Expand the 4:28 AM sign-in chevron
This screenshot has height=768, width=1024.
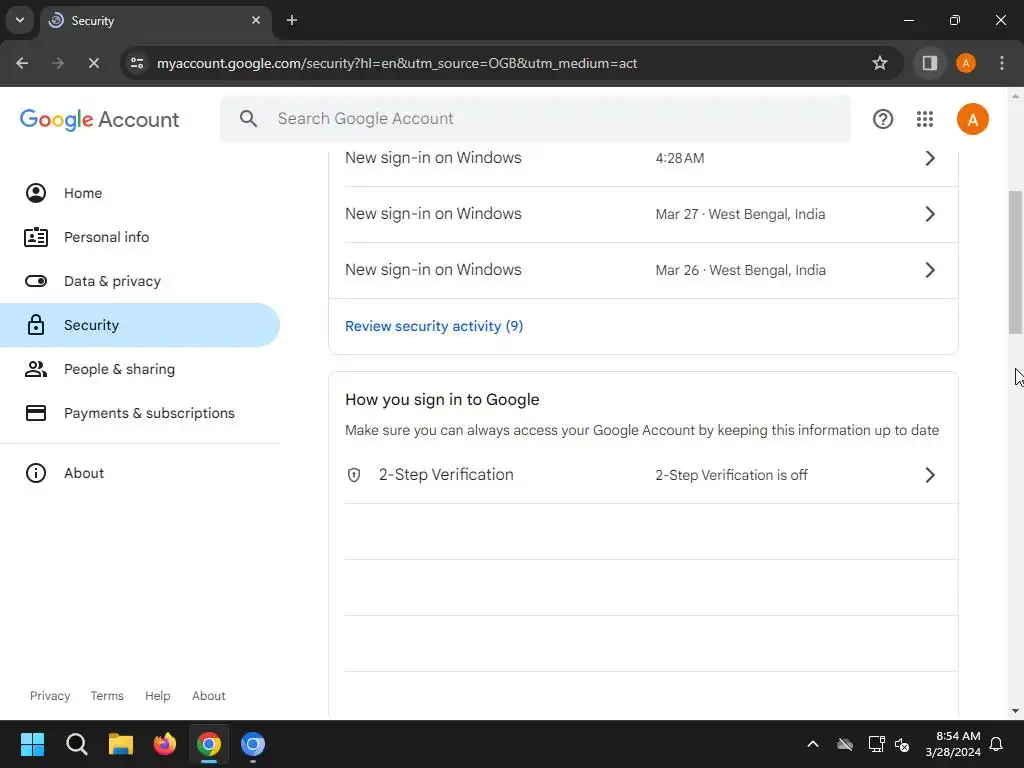click(x=930, y=158)
